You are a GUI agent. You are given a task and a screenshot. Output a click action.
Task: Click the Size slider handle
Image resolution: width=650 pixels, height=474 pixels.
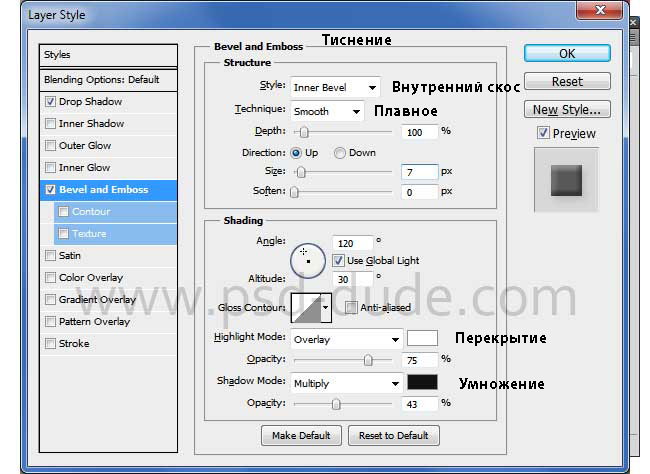click(301, 172)
